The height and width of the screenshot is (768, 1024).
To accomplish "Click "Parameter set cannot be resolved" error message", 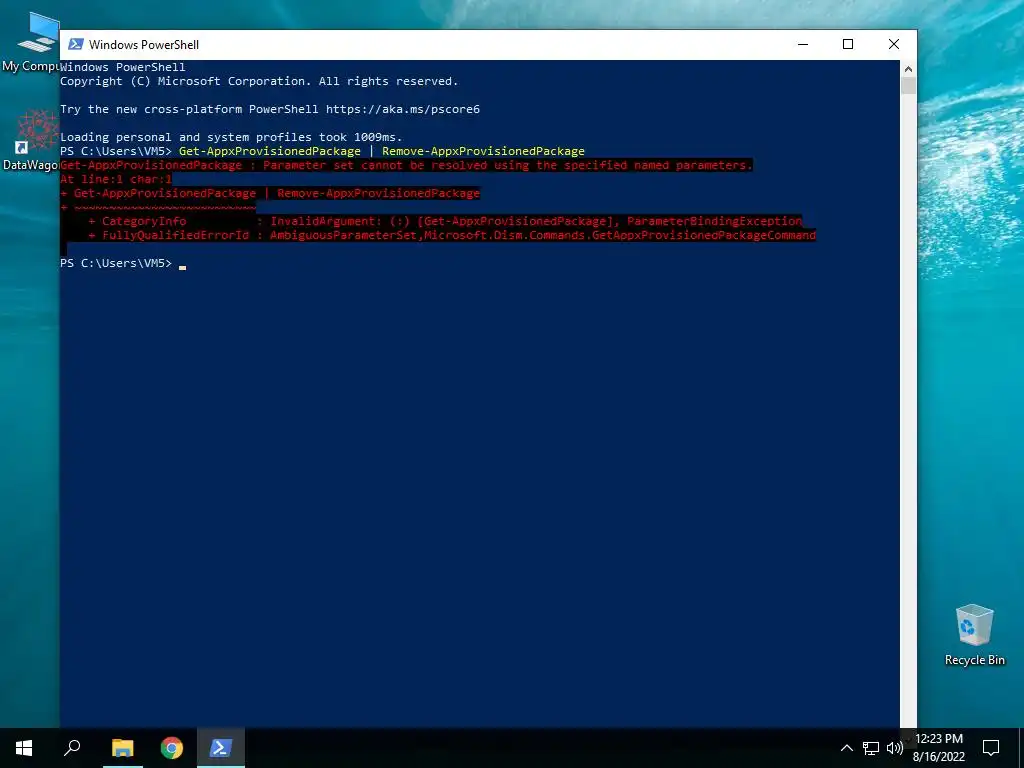I will 507,165.
